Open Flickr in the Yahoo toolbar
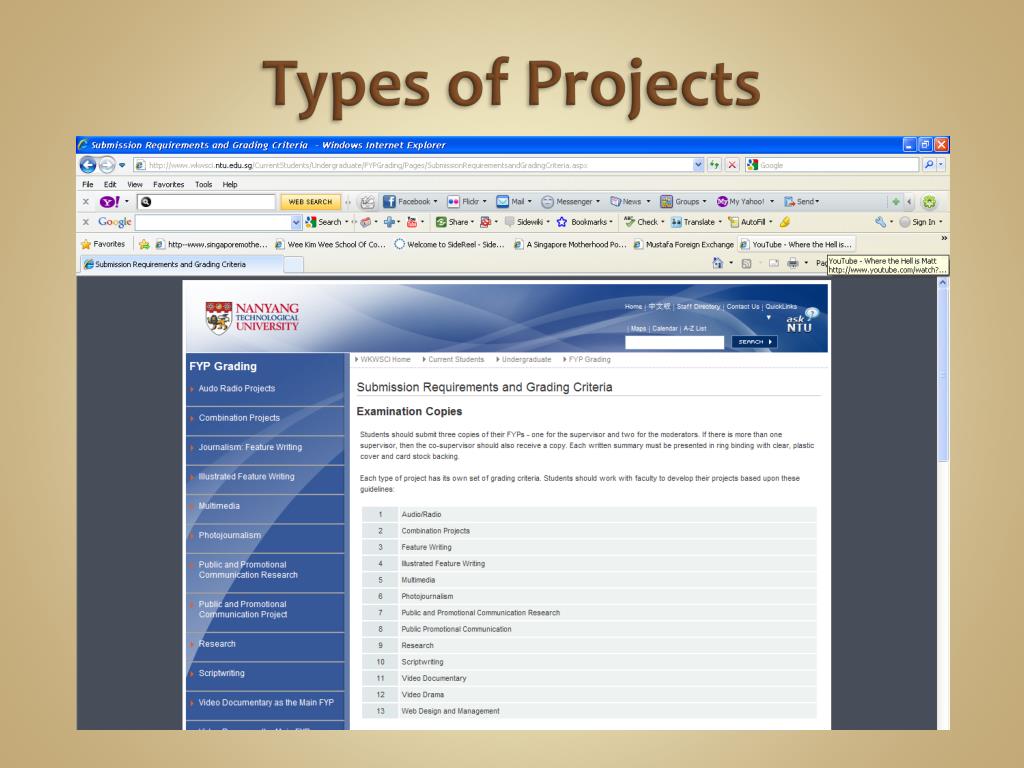 [x=466, y=202]
